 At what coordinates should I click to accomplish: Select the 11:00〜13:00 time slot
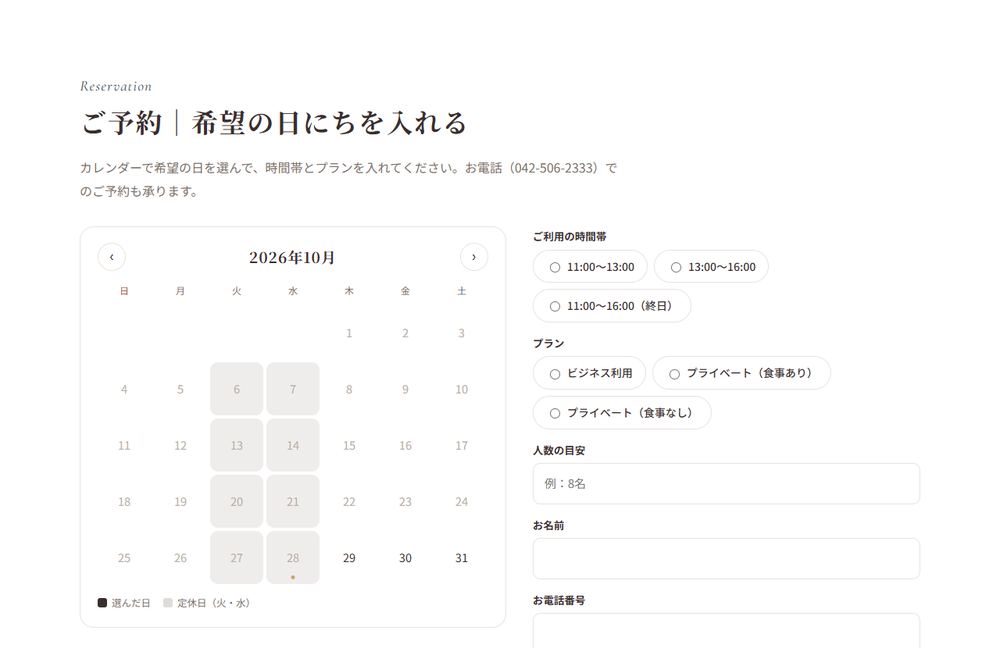pyautogui.click(x=591, y=267)
